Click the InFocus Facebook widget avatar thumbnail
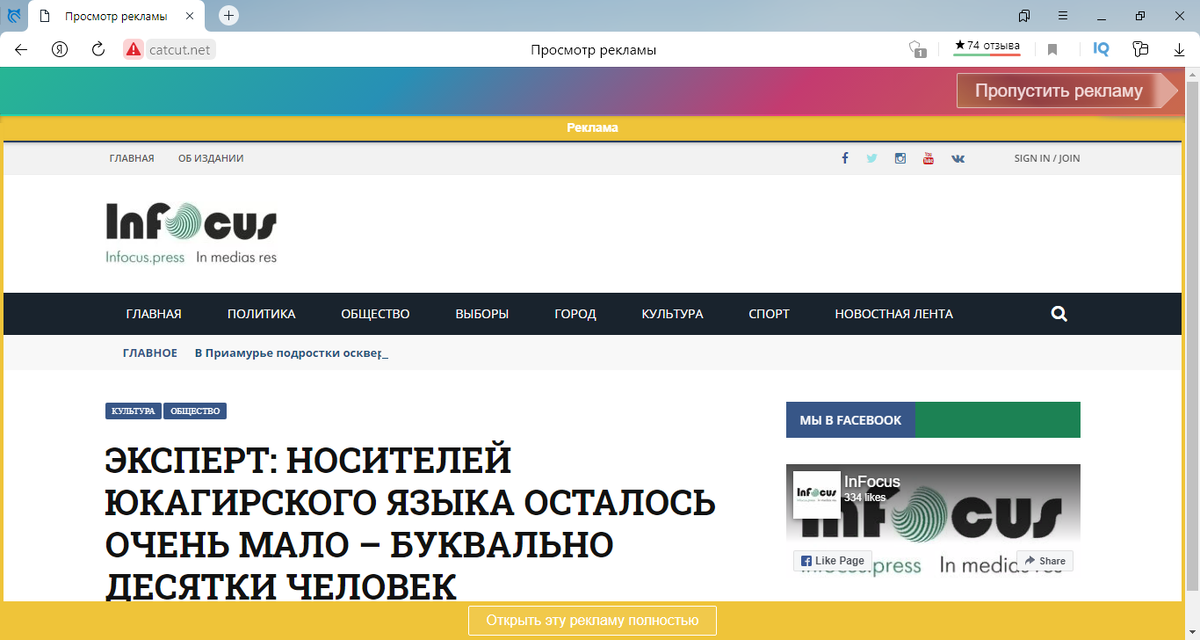Screen dimensions: 1200x640 (x=816, y=494)
